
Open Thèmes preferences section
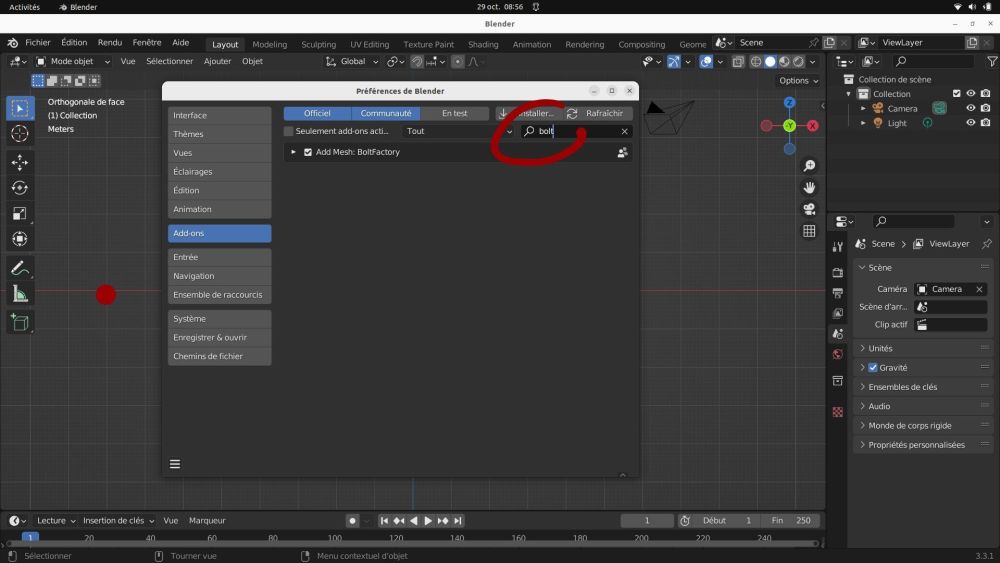(219, 135)
